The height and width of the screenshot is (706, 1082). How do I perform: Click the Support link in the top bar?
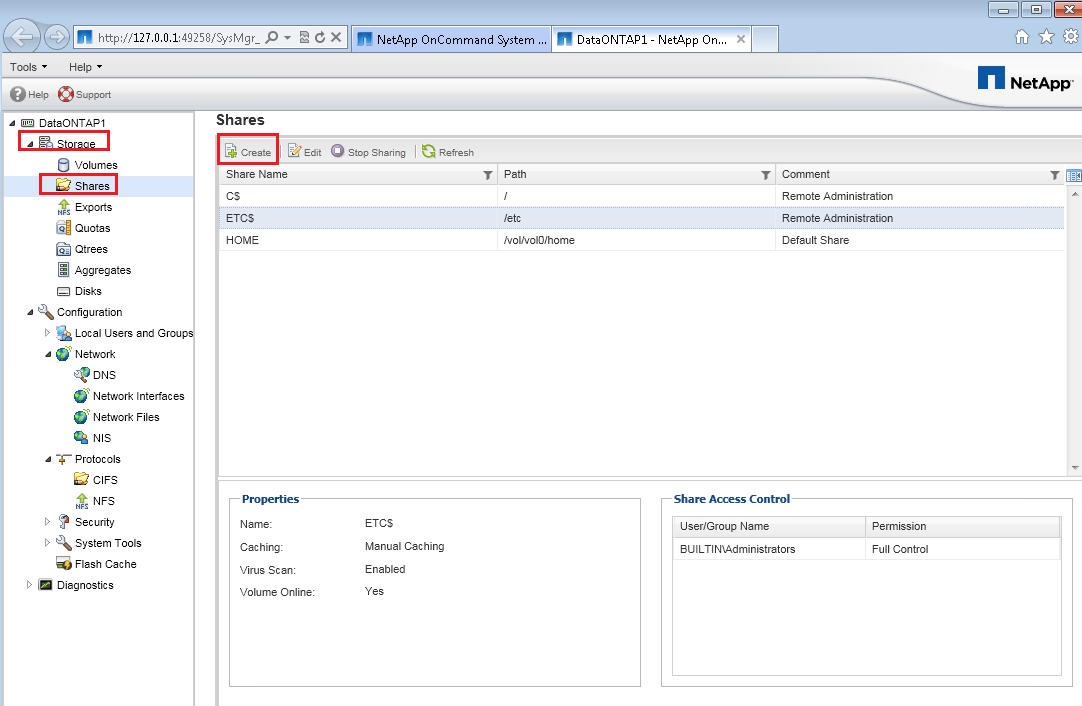pos(84,94)
